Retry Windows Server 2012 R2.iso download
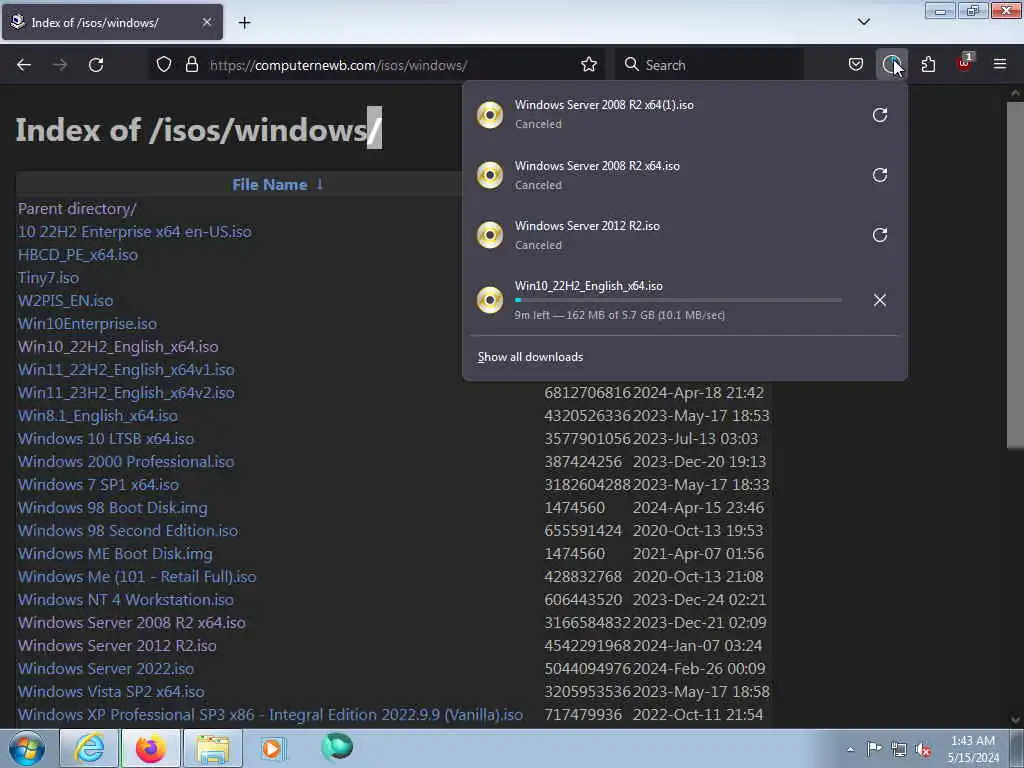The height and width of the screenshot is (768, 1024). pos(880,235)
